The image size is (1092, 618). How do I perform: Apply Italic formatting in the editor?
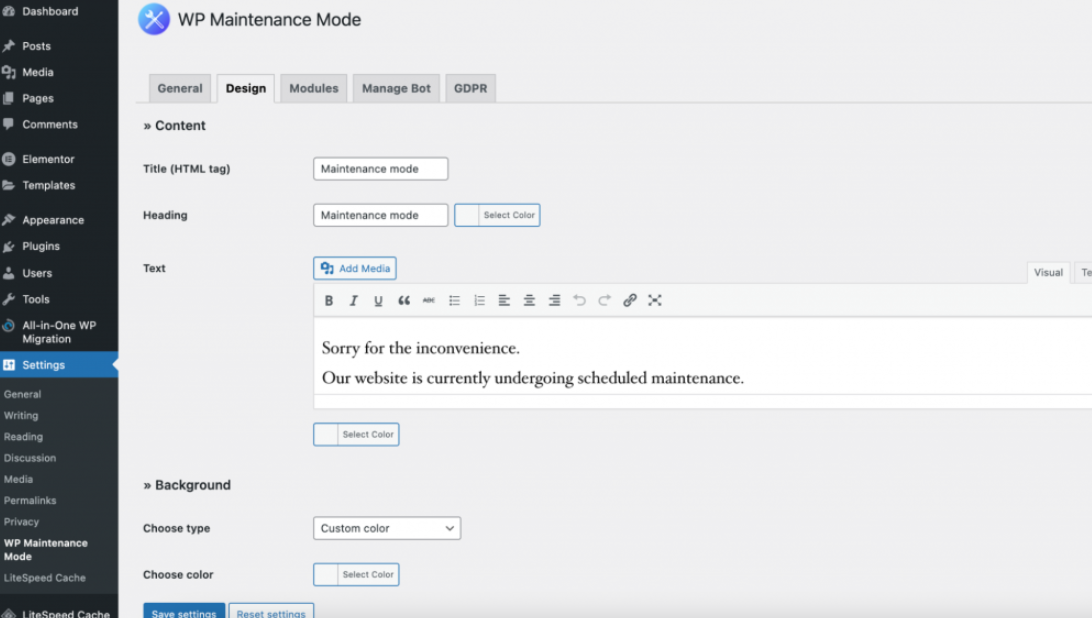(x=354, y=300)
